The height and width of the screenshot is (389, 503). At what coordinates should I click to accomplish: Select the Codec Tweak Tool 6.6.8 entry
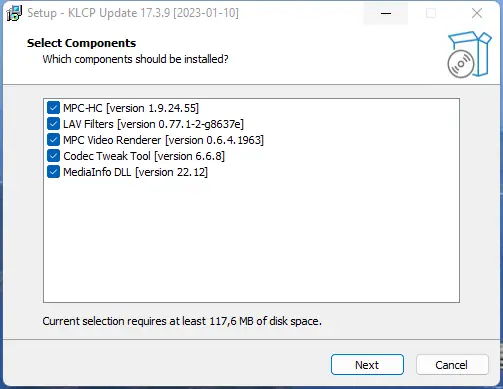pos(144,156)
